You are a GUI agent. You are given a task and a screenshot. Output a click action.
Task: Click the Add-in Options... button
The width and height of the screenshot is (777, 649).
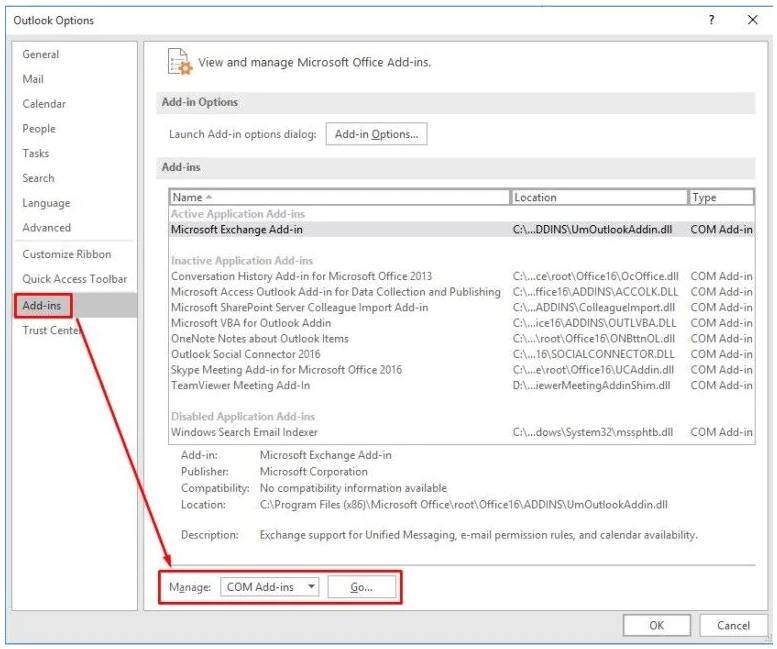[377, 134]
